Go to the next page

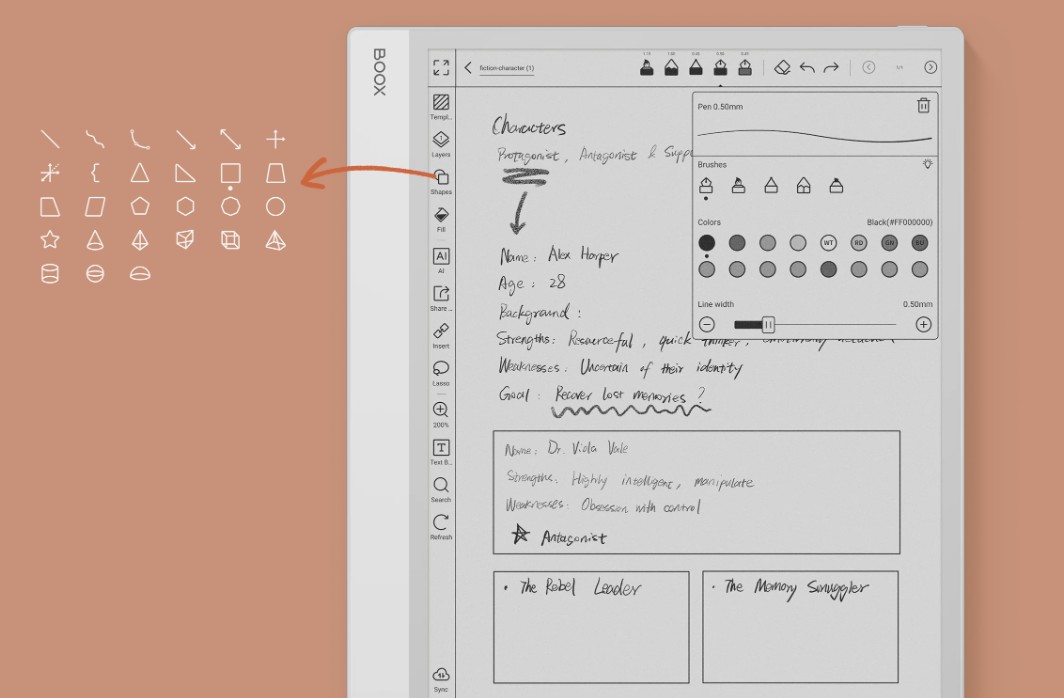coord(930,67)
